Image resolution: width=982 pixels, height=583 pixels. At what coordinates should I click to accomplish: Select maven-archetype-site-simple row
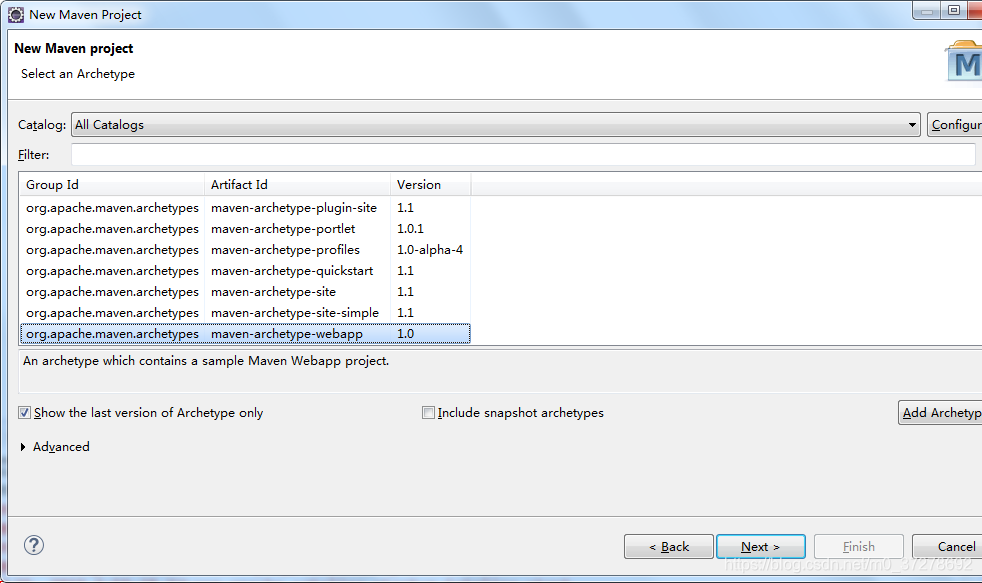[245, 312]
